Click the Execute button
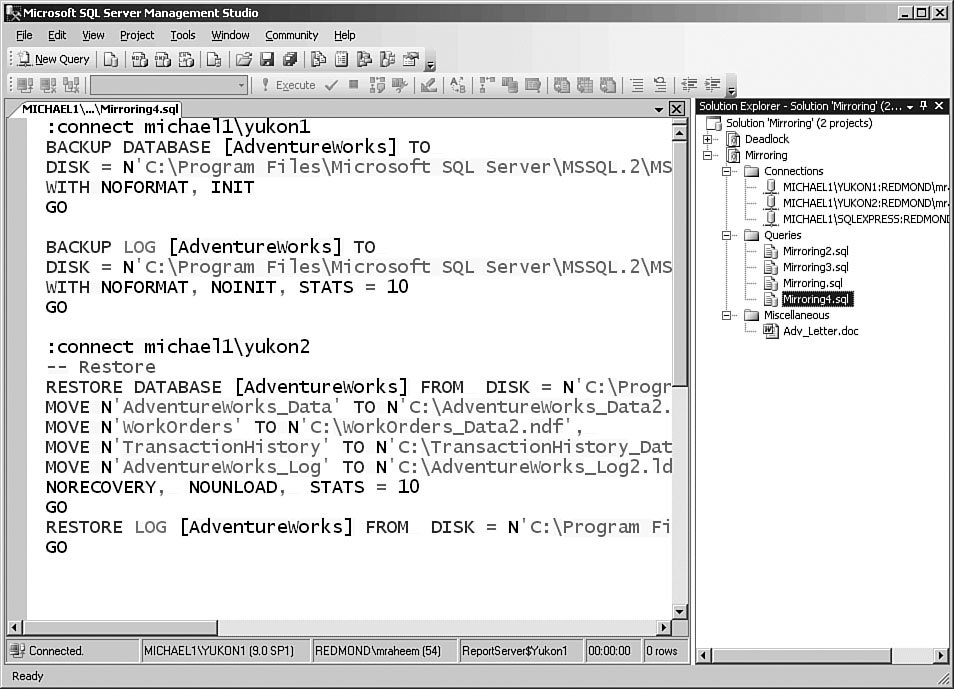 [x=288, y=85]
